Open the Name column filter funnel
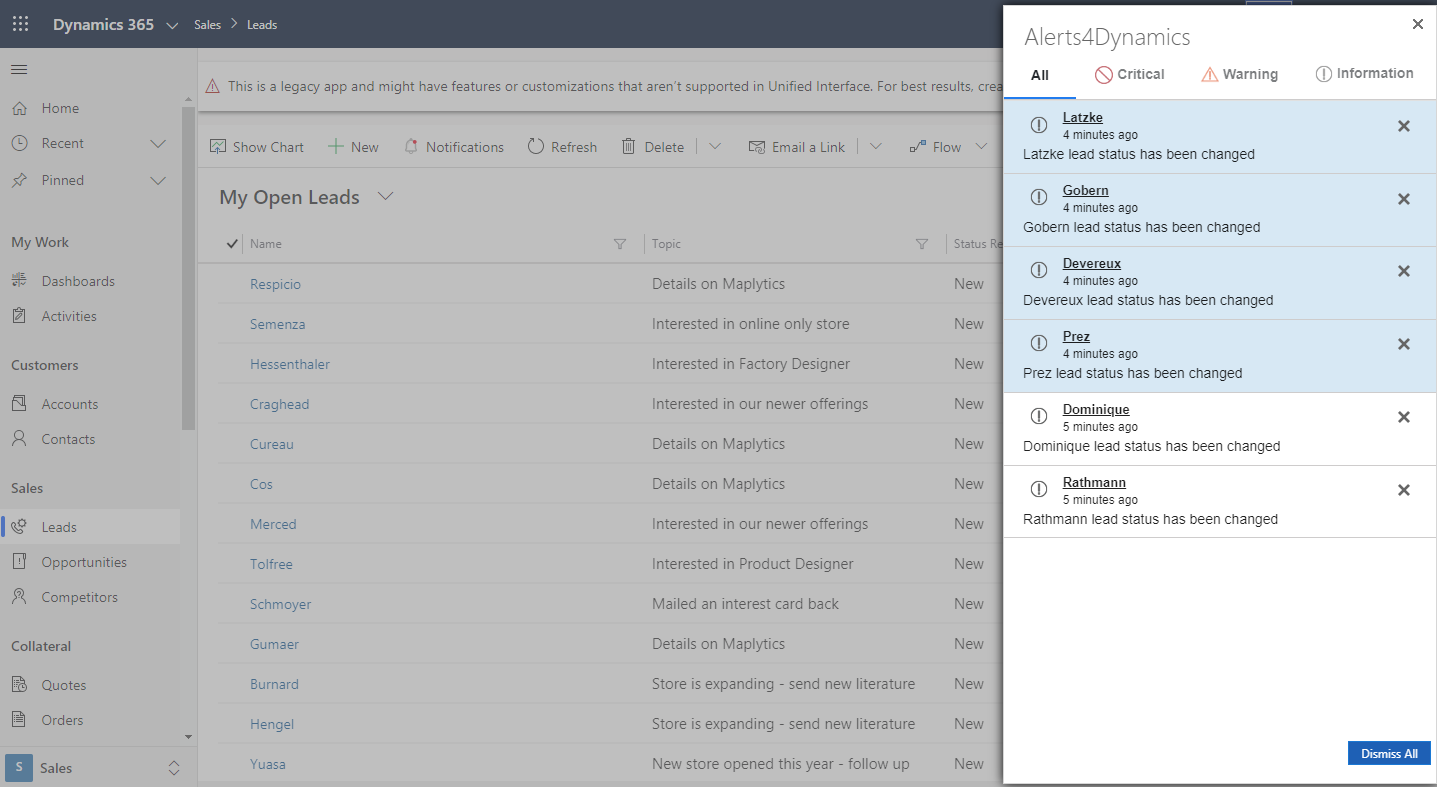 tap(619, 244)
